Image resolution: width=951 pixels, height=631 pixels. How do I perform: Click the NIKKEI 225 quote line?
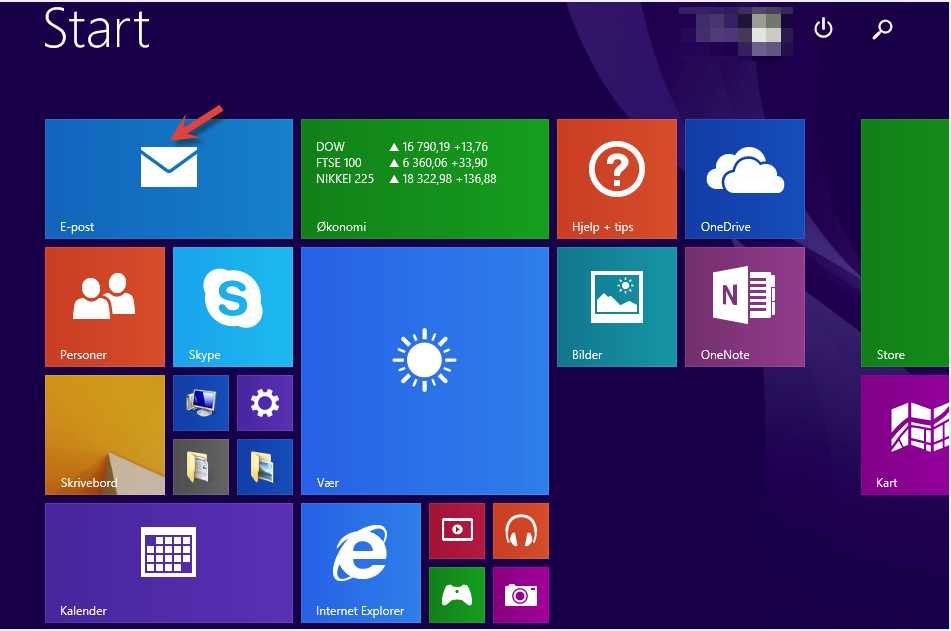pos(406,179)
